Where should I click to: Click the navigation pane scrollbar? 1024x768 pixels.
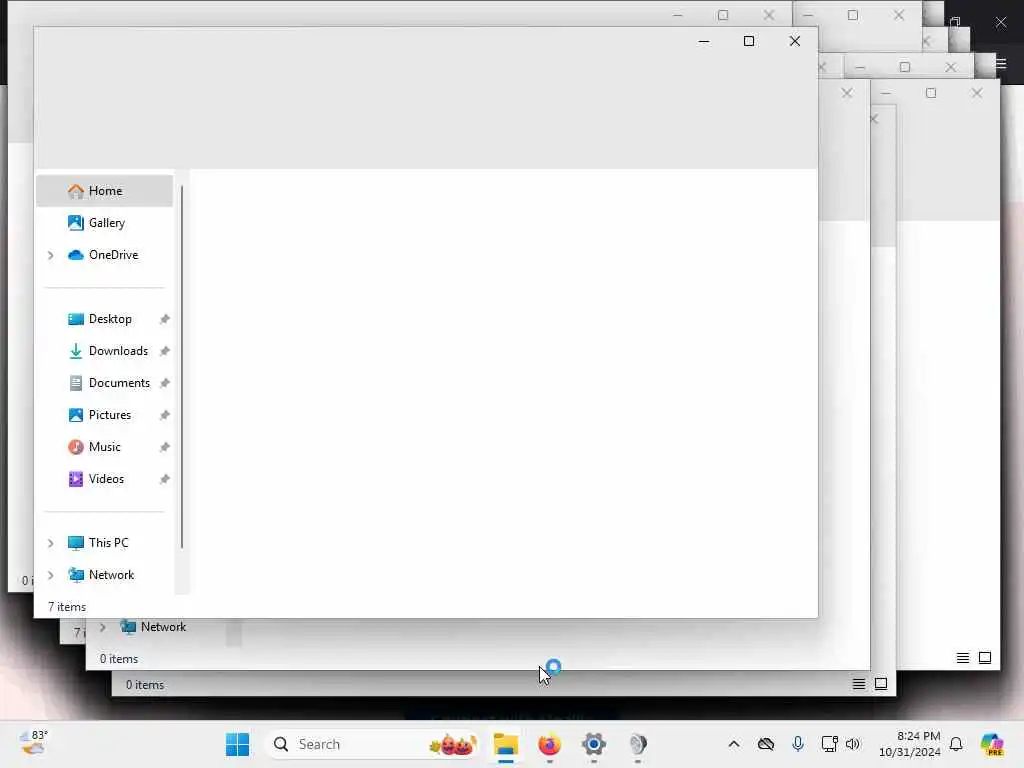(182, 367)
